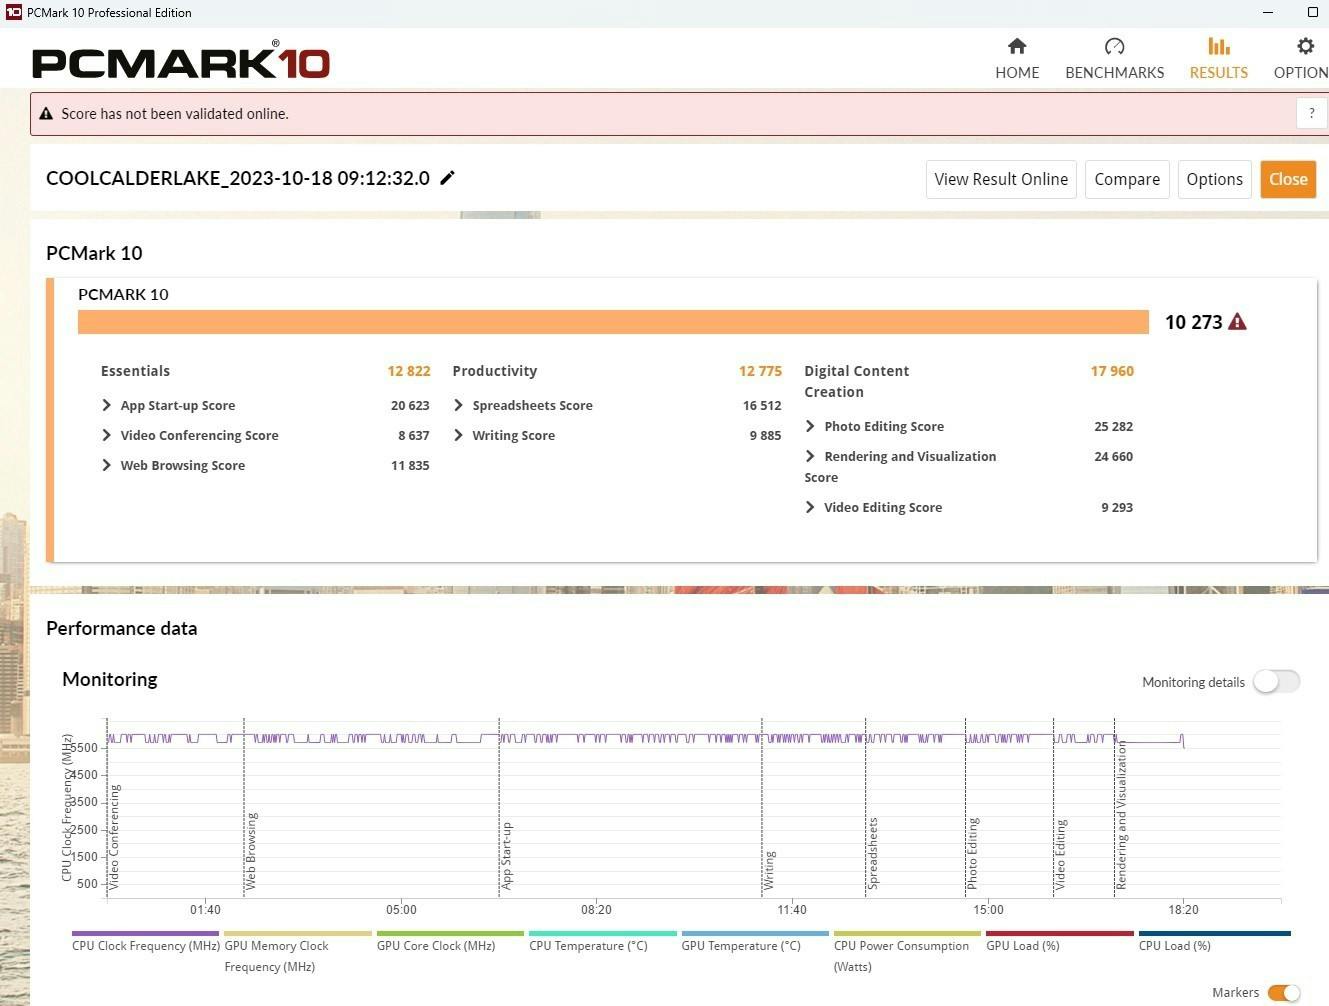Viewport: 1329px width, 1006px height.
Task: Click the red warning icon beside 10 273
Action: [x=1237, y=322]
